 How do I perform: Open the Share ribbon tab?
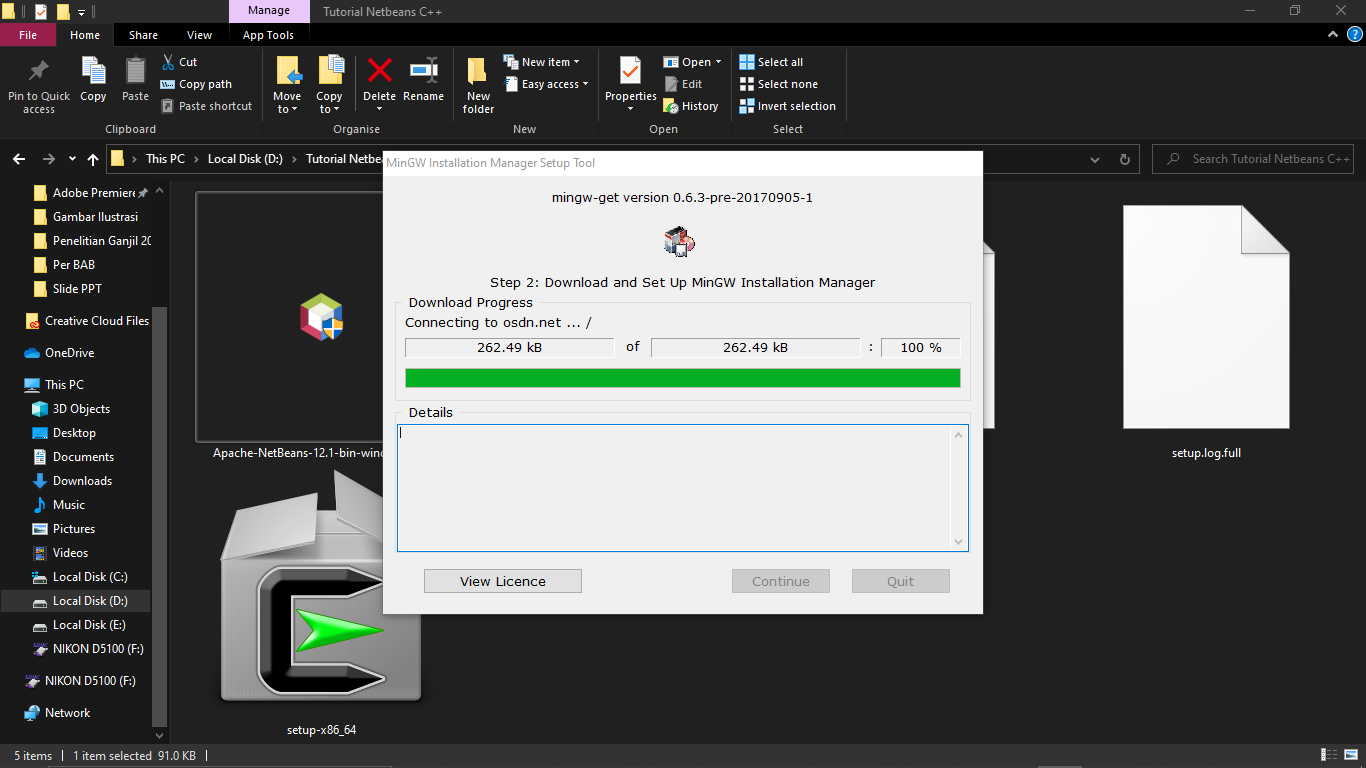coord(143,35)
